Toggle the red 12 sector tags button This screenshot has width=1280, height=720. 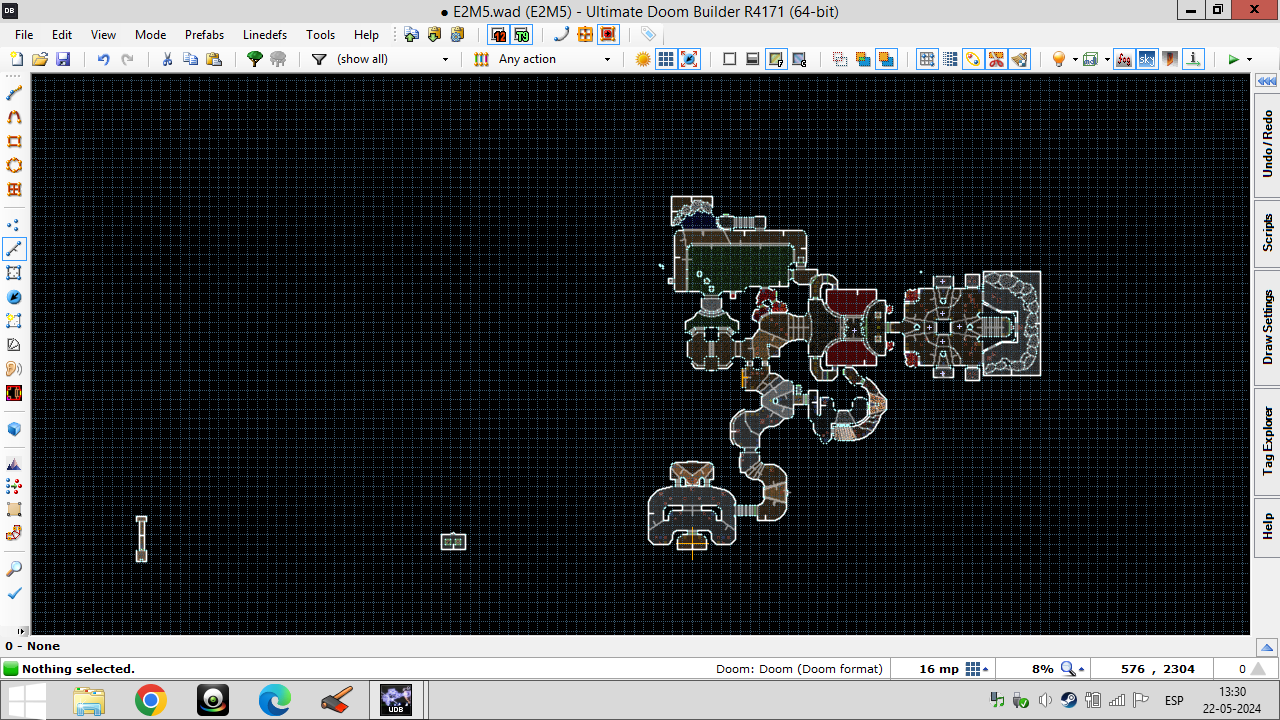click(x=498, y=35)
